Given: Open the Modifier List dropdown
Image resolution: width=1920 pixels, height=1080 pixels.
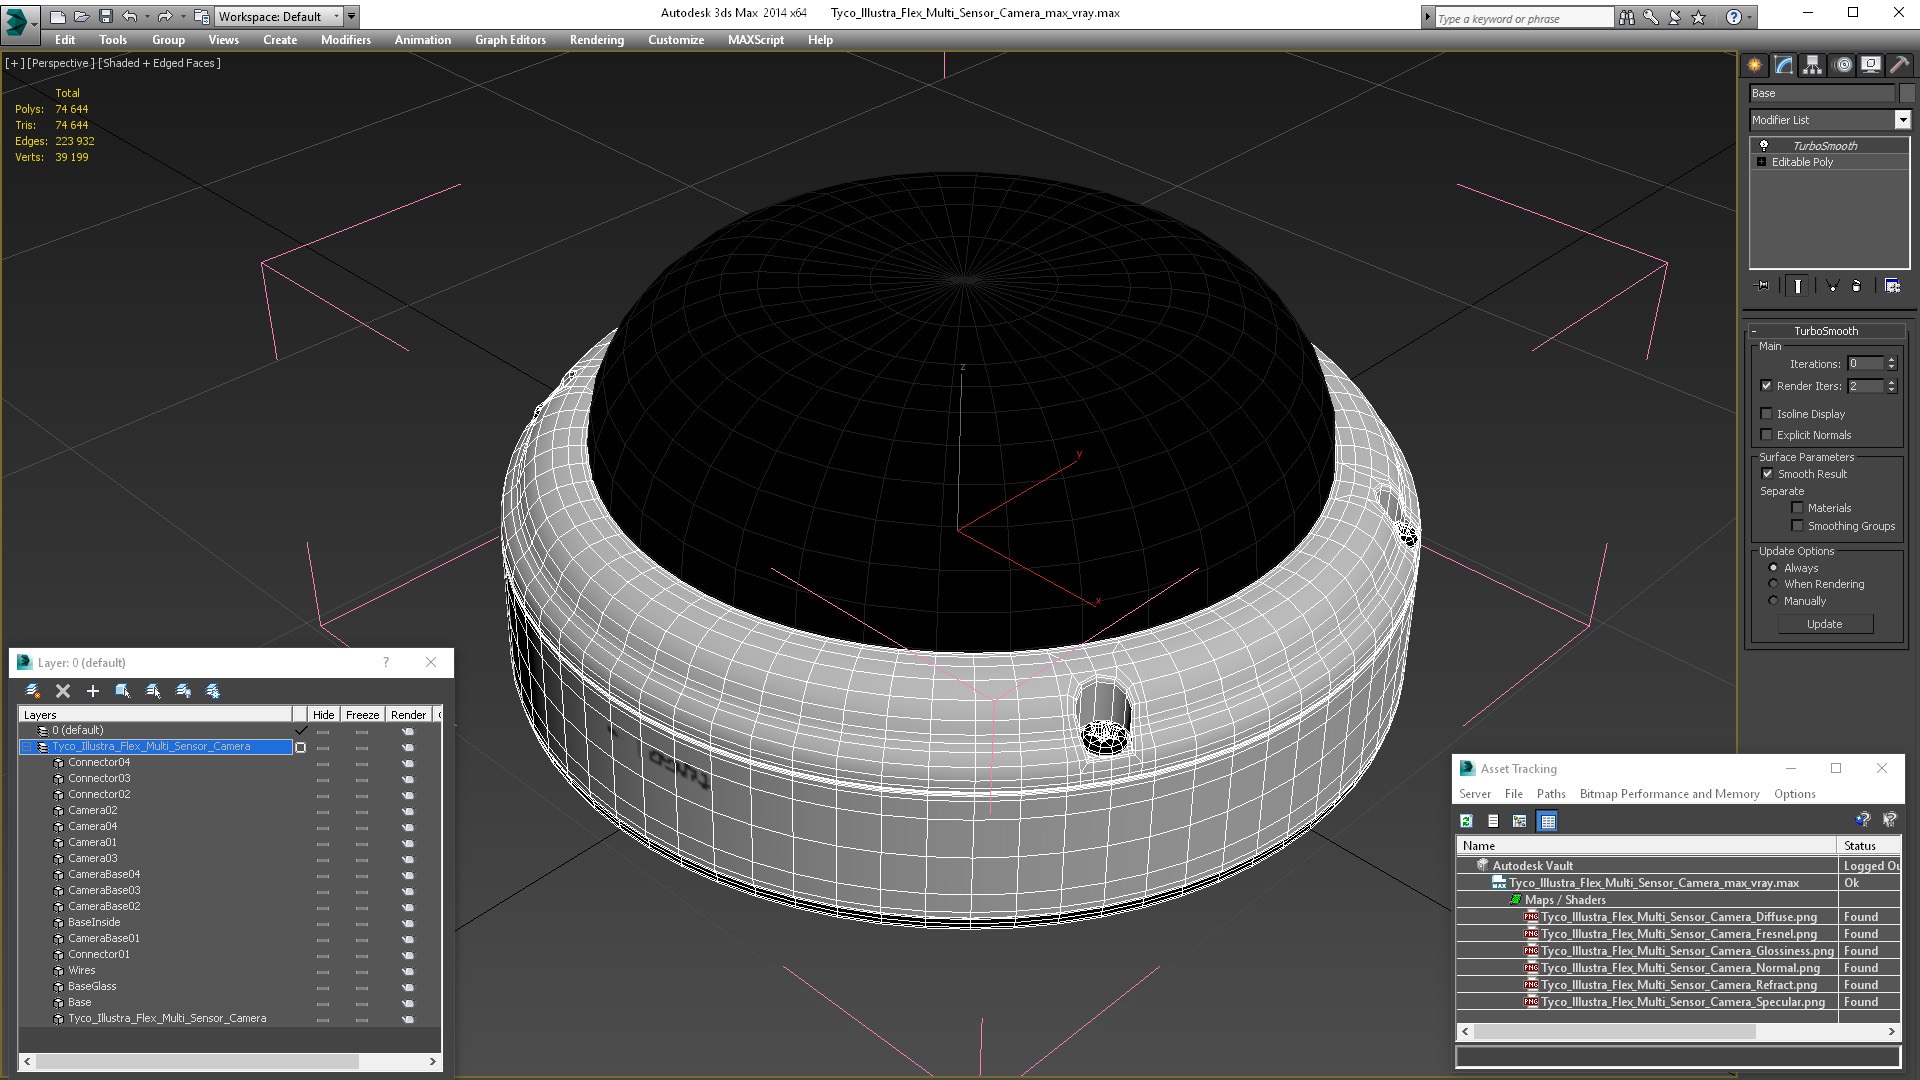Looking at the screenshot, I should click(x=1902, y=120).
